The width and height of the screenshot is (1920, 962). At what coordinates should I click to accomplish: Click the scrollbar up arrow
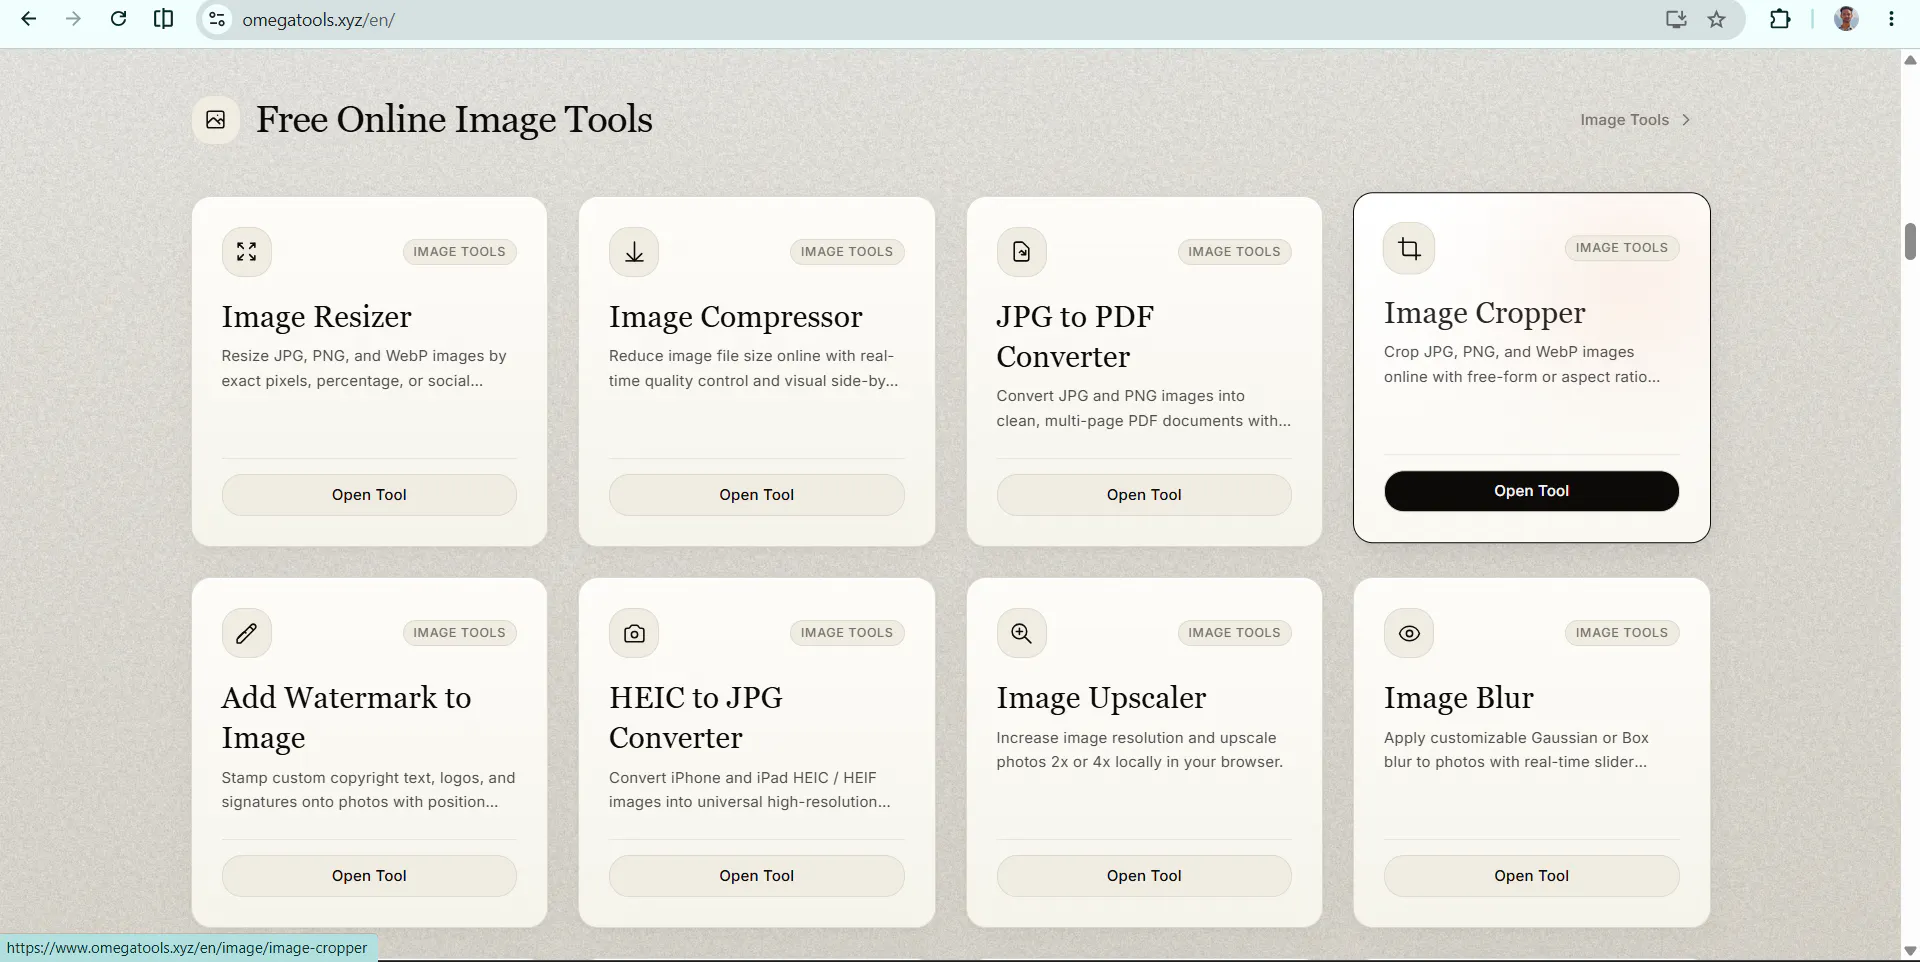point(1910,61)
